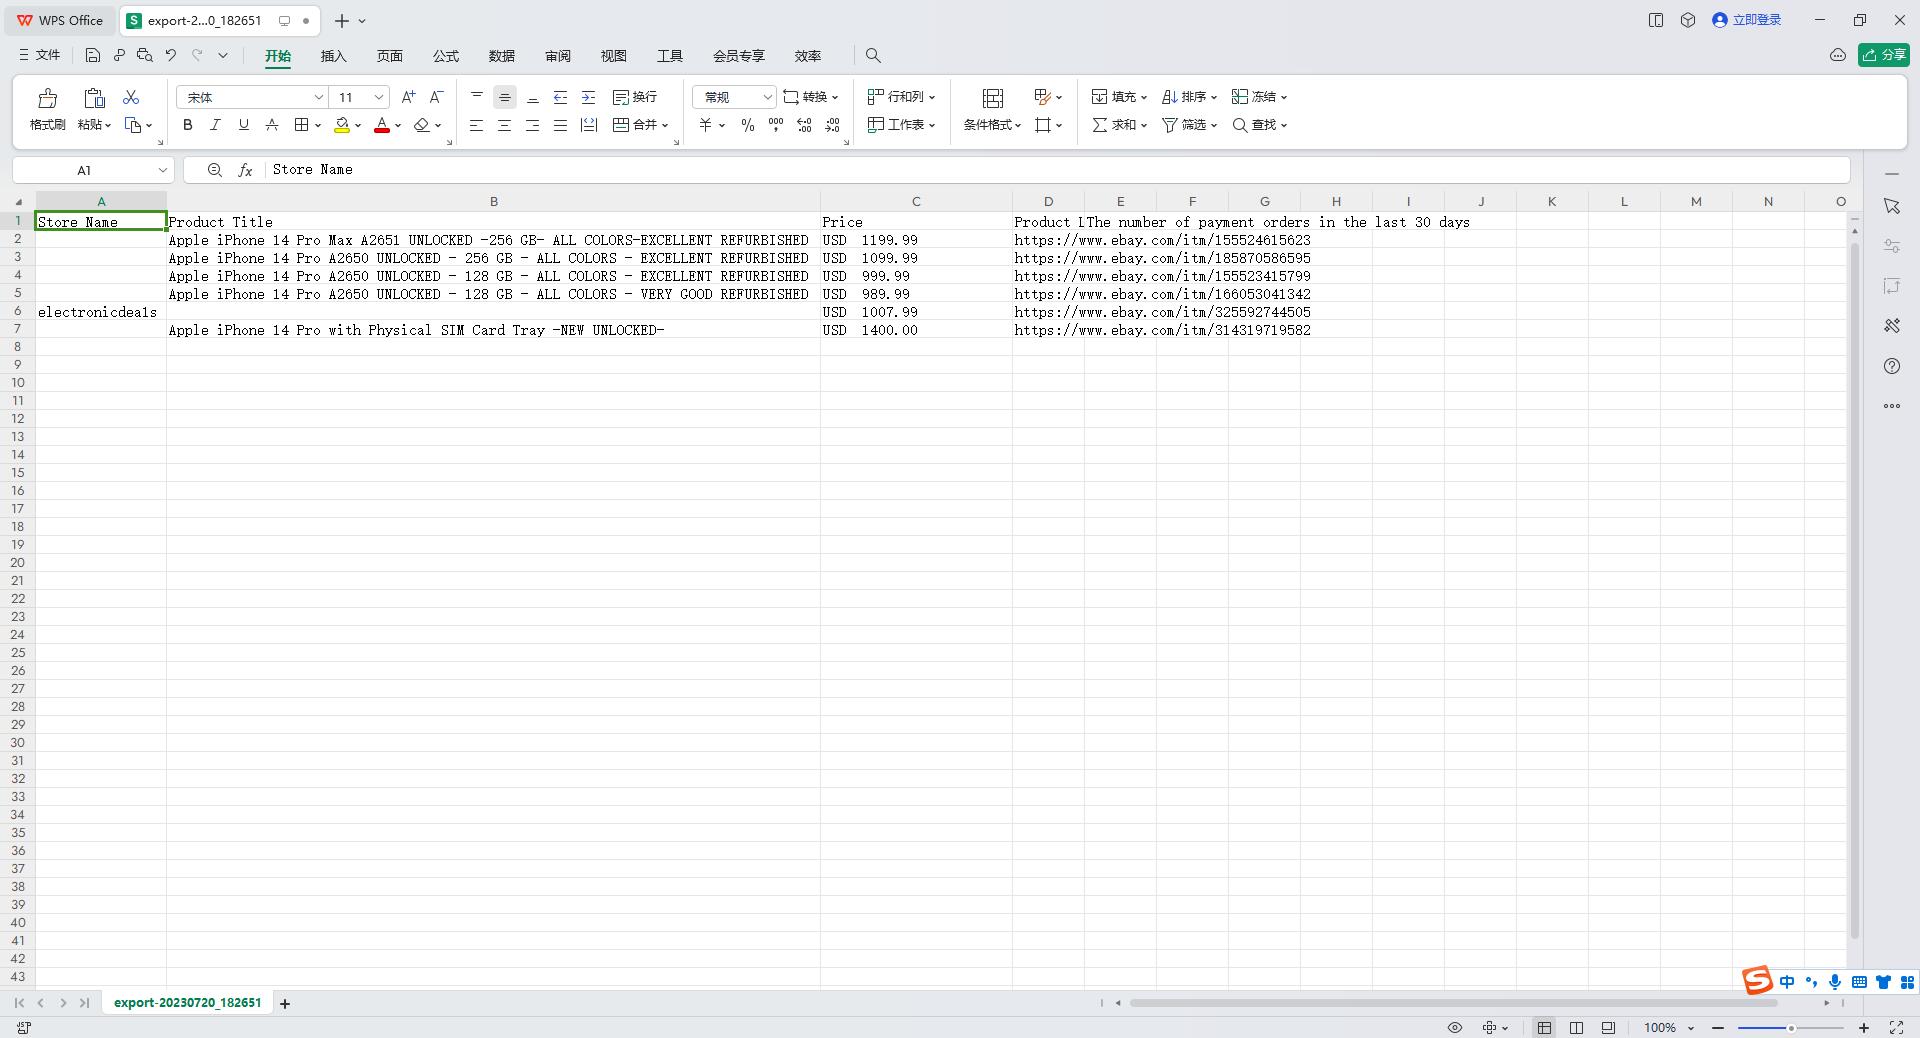Switch to the 数据 Data tab

501,56
